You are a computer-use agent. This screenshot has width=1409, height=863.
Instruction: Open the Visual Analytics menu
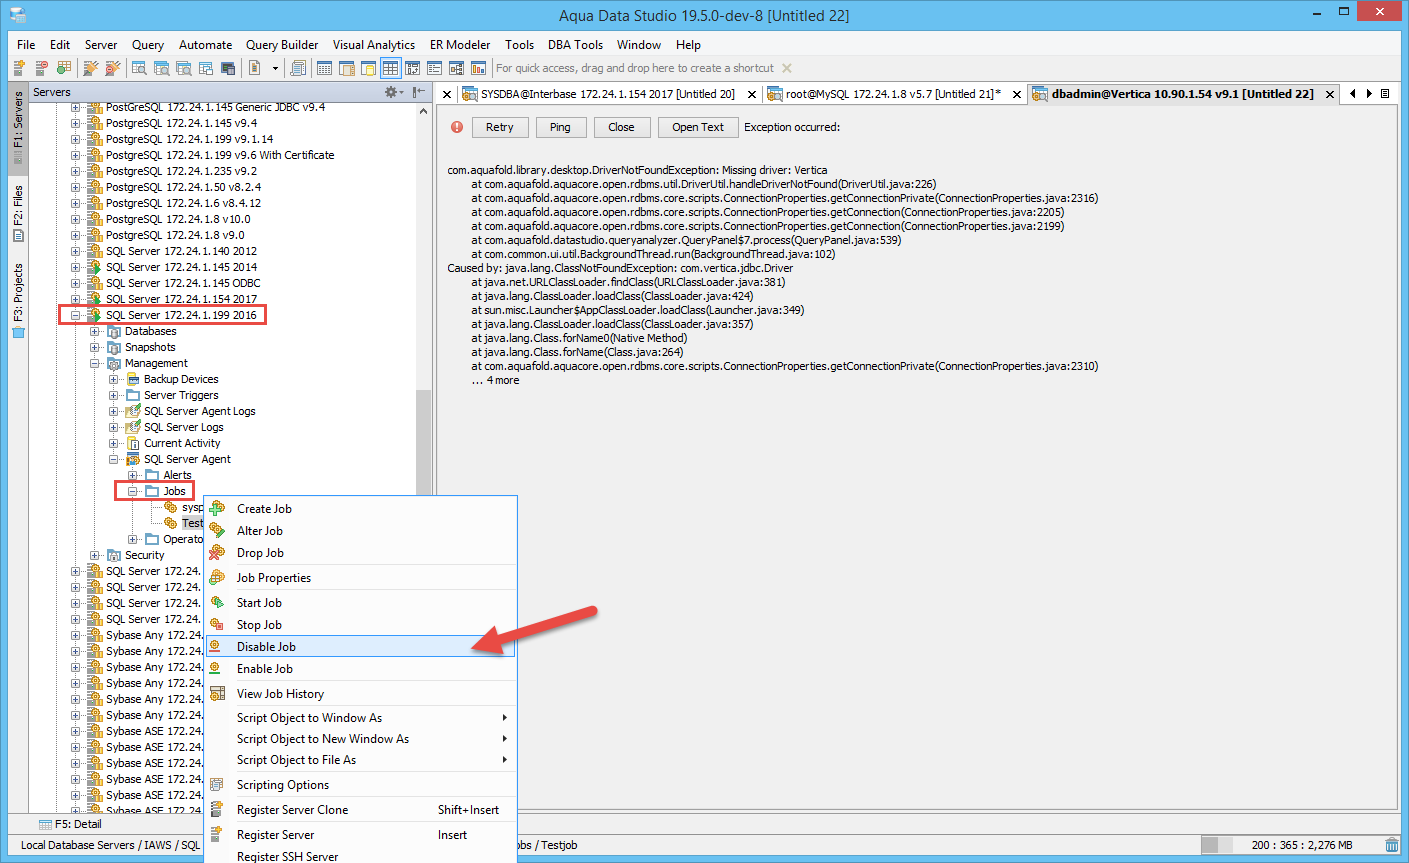point(374,45)
